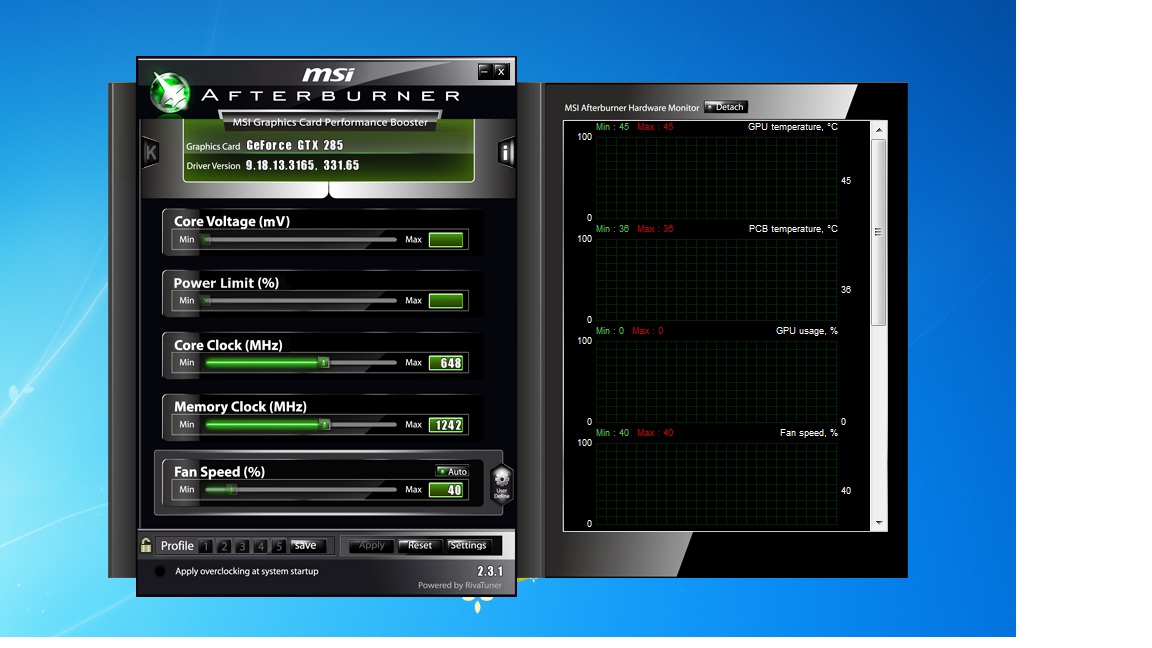The width and height of the screenshot is (1152, 648).
Task: Toggle the profile lock padlock icon
Action: [146, 545]
